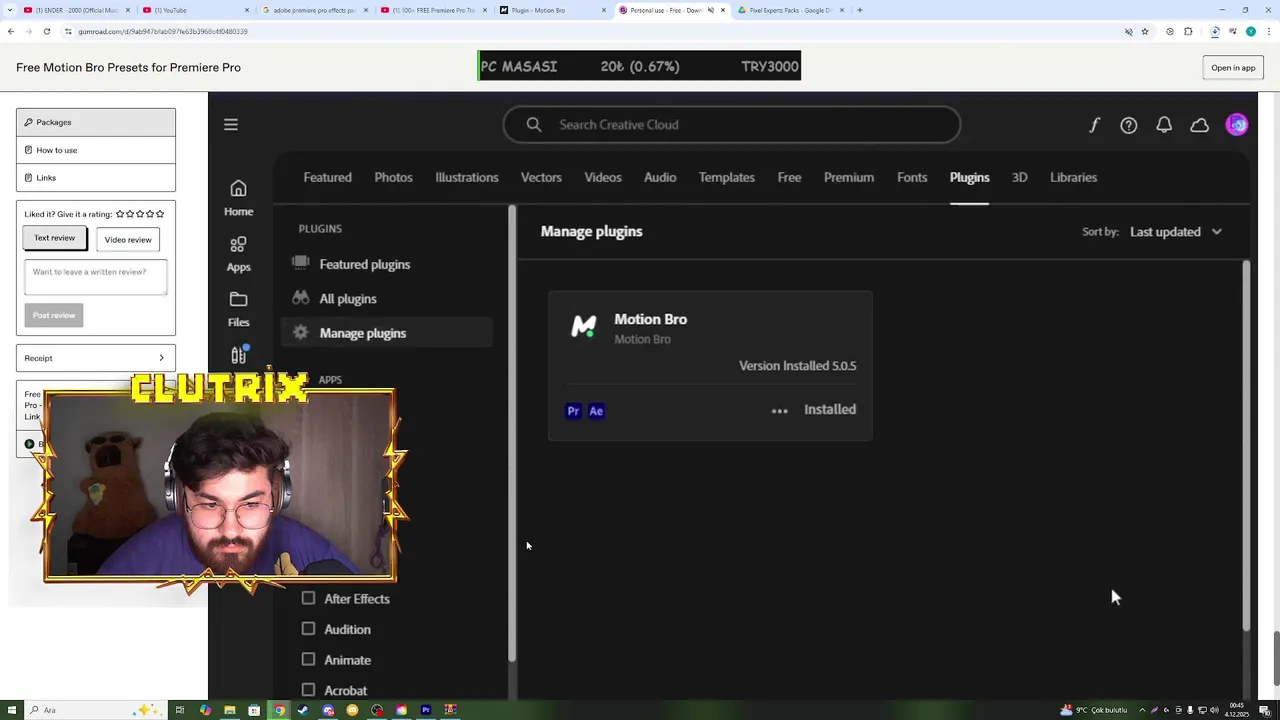Open the Sort by Last updated dropdown
Screen dimensions: 1280x720
coord(1176,232)
